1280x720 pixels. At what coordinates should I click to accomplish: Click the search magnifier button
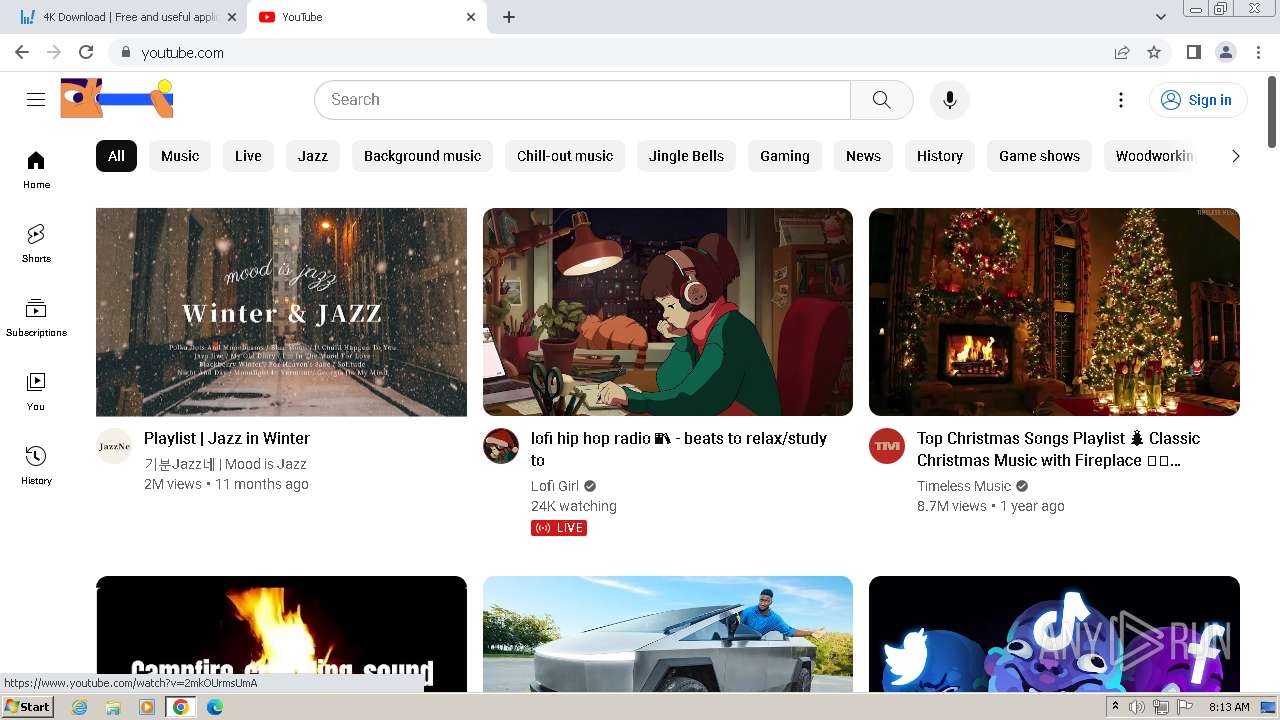[881, 99]
